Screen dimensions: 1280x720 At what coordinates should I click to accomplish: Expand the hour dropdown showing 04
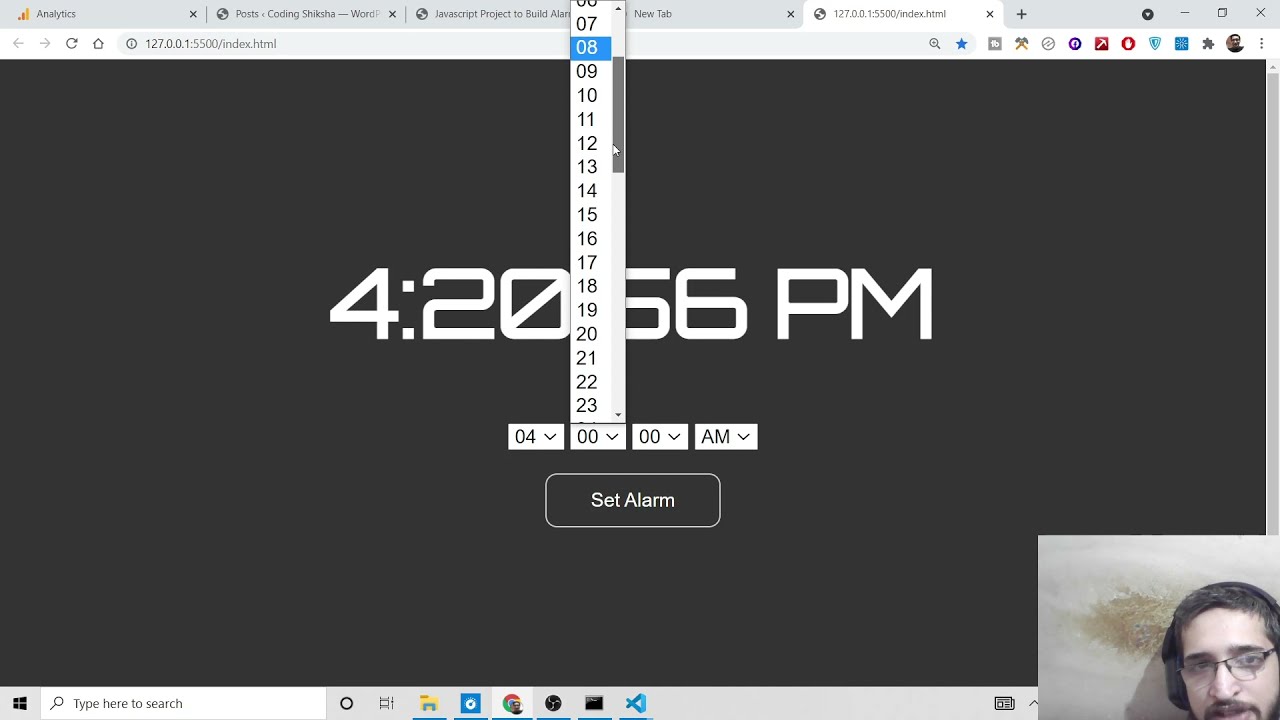coord(535,437)
